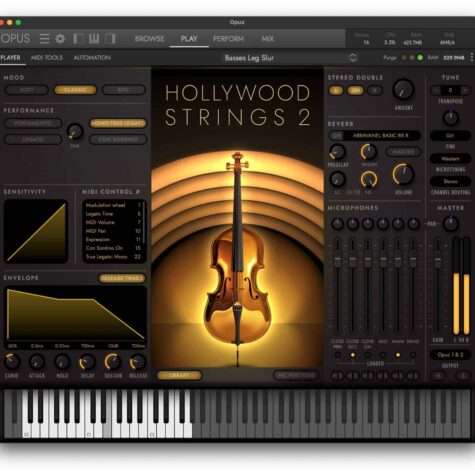Click the Envelope Attack knob

tap(37, 362)
